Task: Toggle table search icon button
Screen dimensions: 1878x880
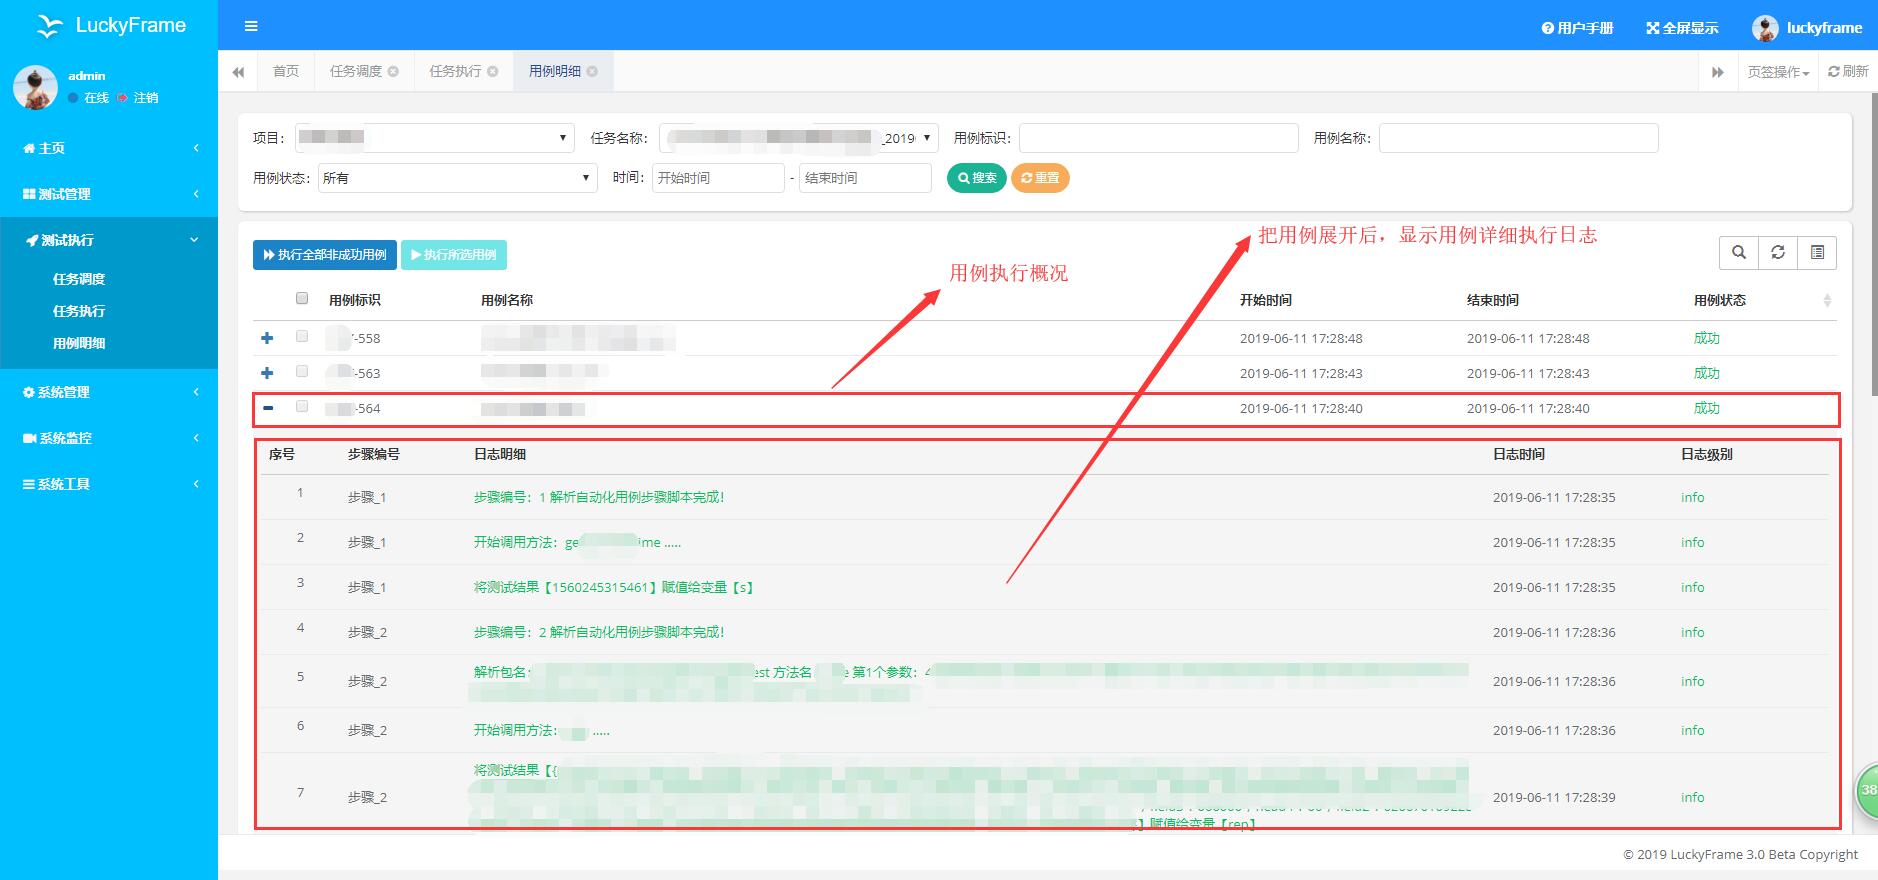Action: pos(1739,253)
